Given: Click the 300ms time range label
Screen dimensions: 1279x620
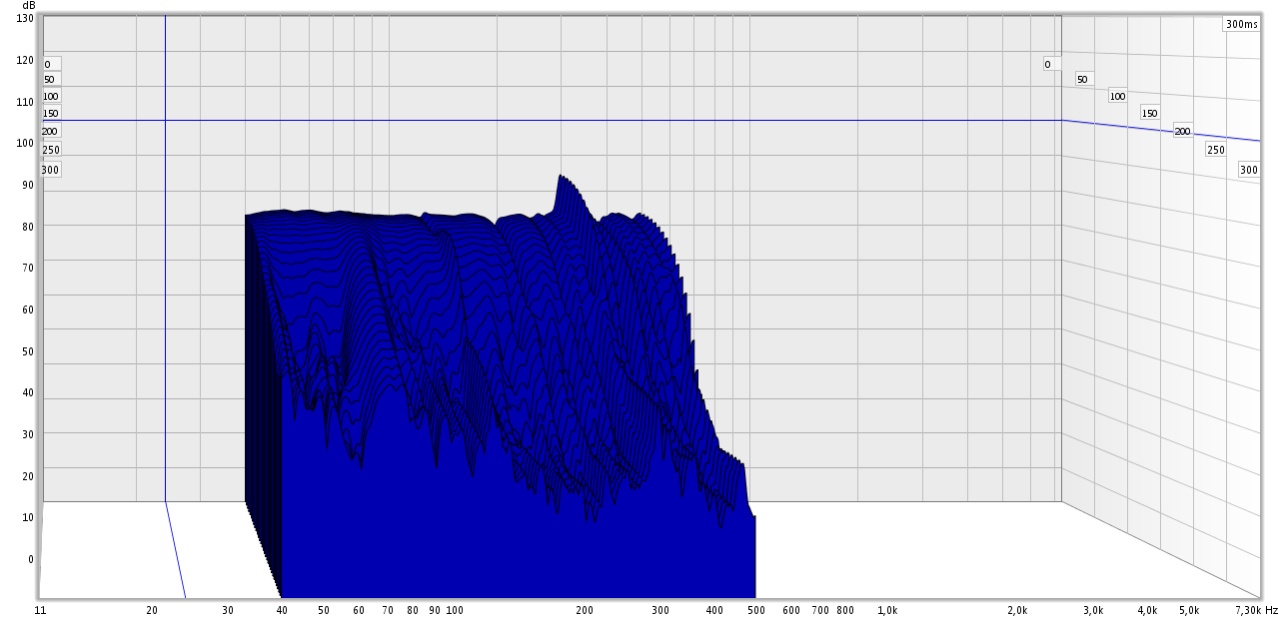Looking at the screenshot, I should 1241,25.
